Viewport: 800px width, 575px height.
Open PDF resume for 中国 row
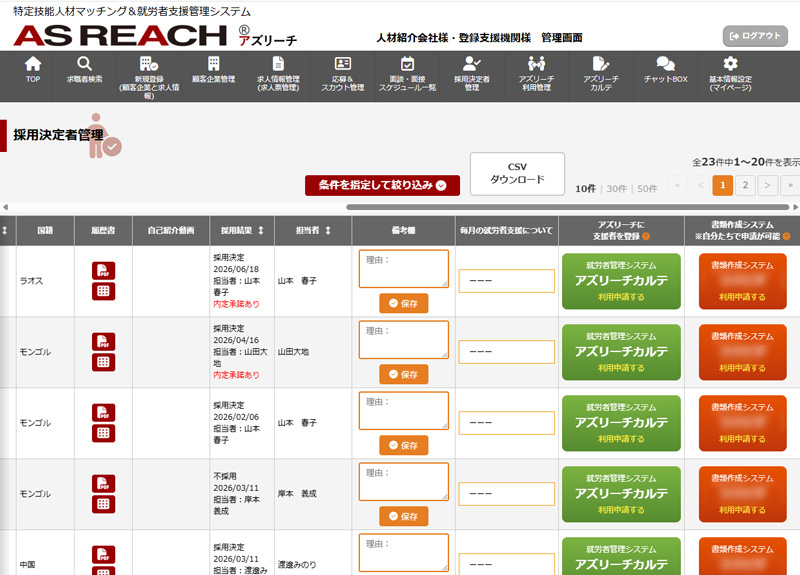coord(104,554)
